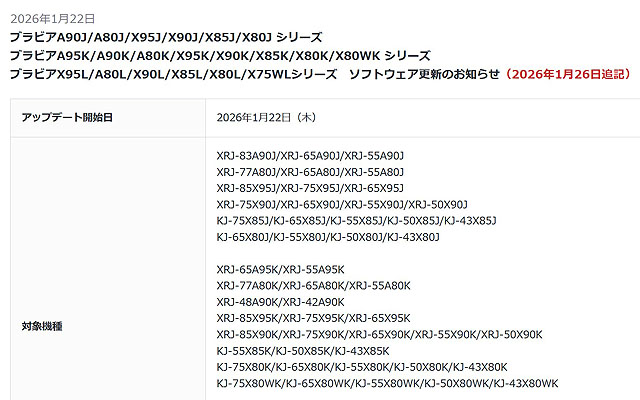
Task: Click the KJ-75X85J model line
Action: (x=356, y=220)
